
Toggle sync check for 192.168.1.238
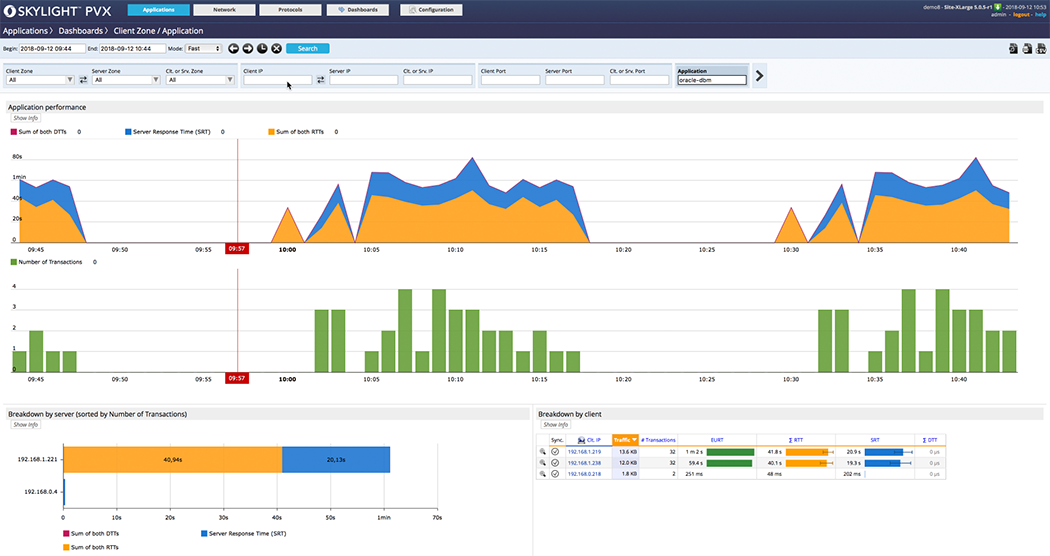[555, 463]
